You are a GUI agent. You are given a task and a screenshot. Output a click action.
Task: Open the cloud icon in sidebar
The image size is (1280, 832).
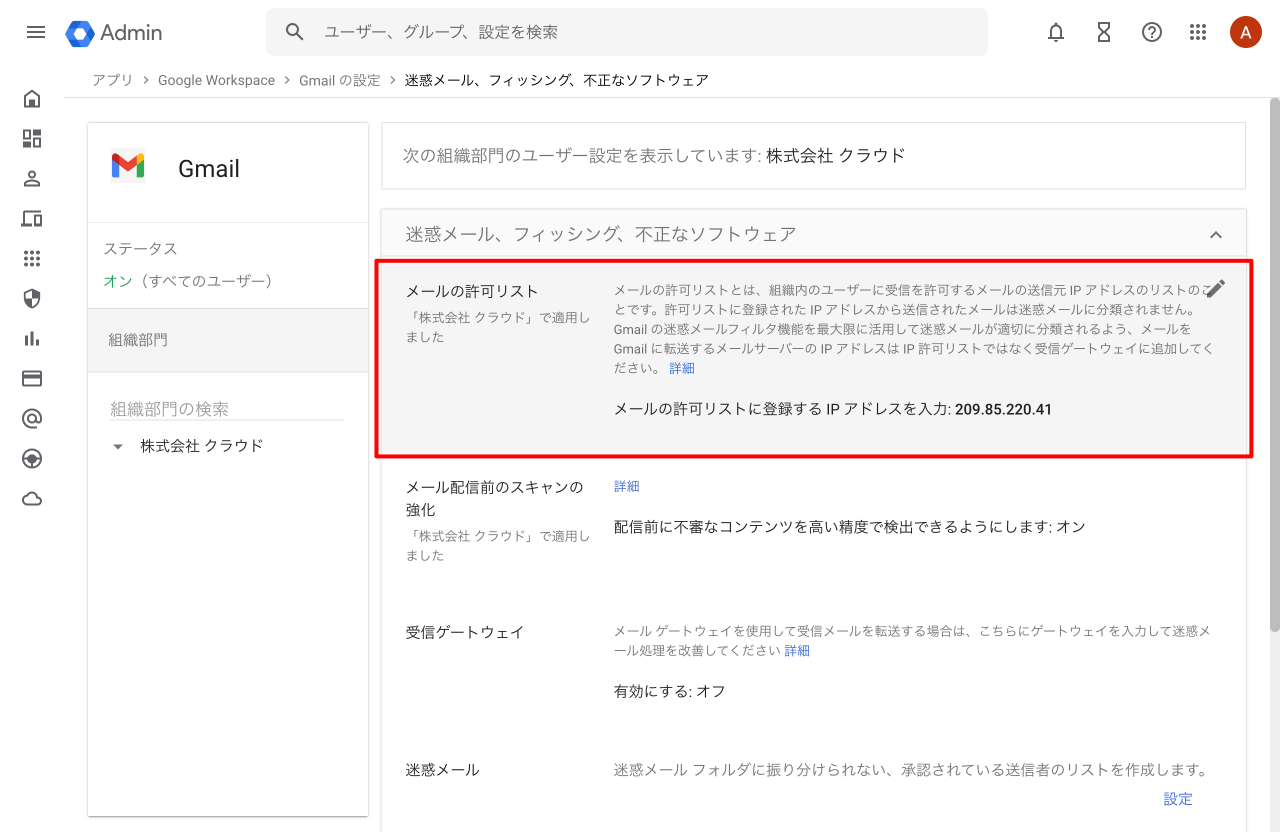[32, 499]
